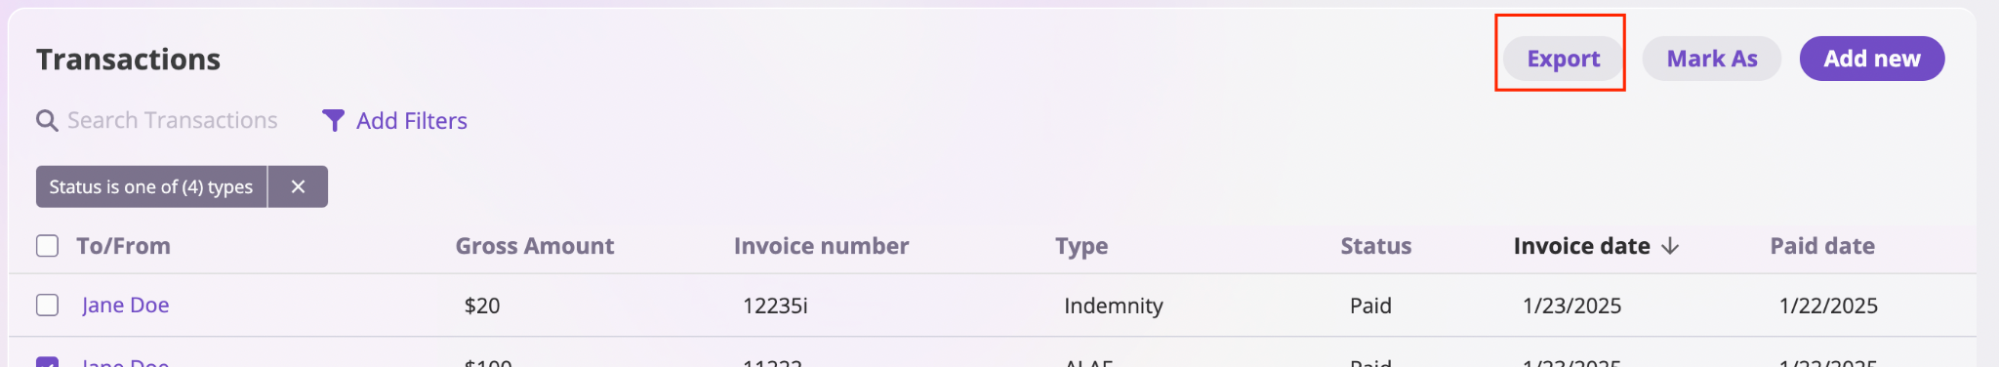Viewport: 1999px width, 368px height.
Task: Check the first Jane Doe row checkbox
Action: (x=47, y=305)
